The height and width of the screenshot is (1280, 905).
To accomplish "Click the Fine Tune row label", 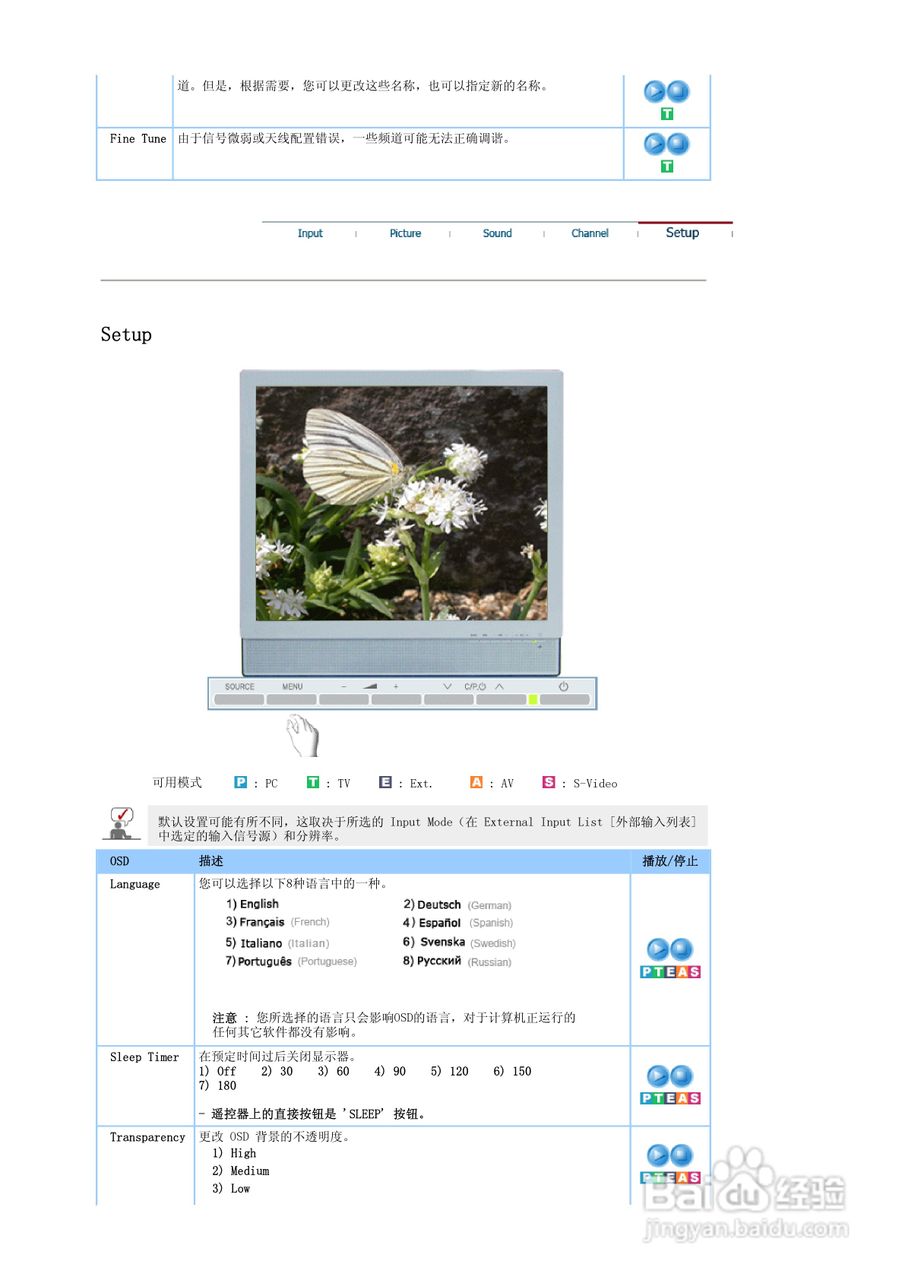I will [138, 139].
